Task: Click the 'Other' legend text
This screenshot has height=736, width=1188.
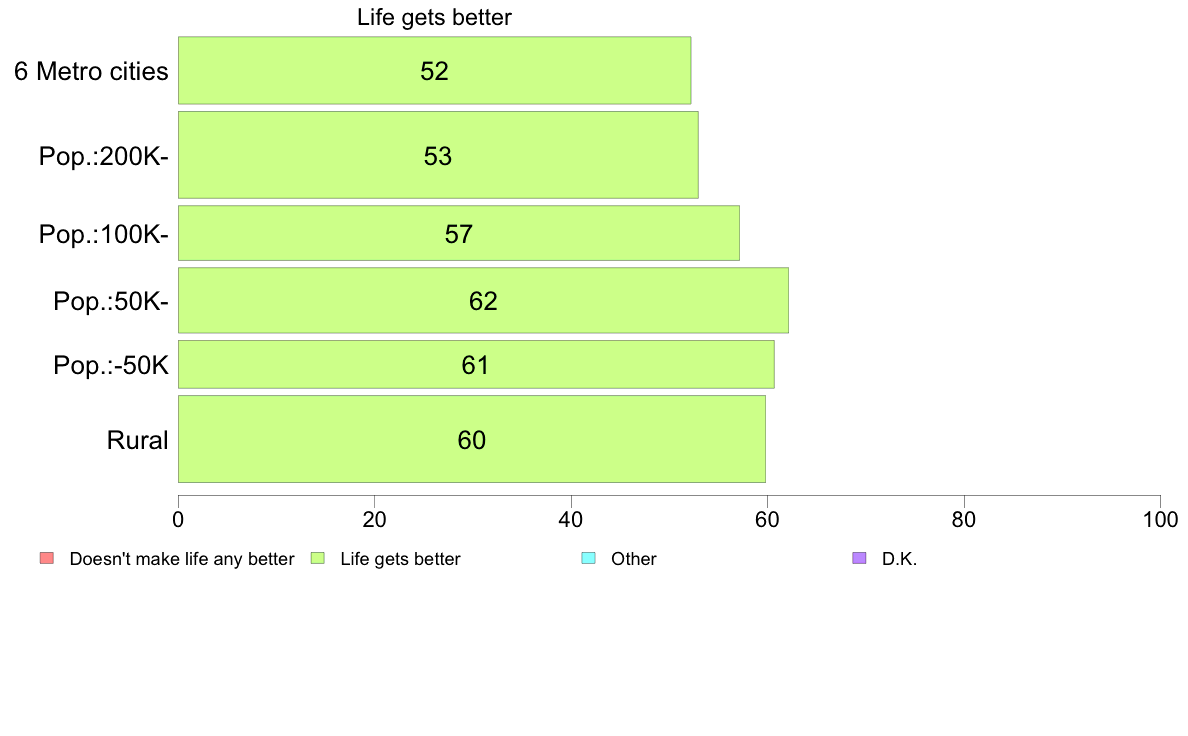Action: (x=633, y=559)
